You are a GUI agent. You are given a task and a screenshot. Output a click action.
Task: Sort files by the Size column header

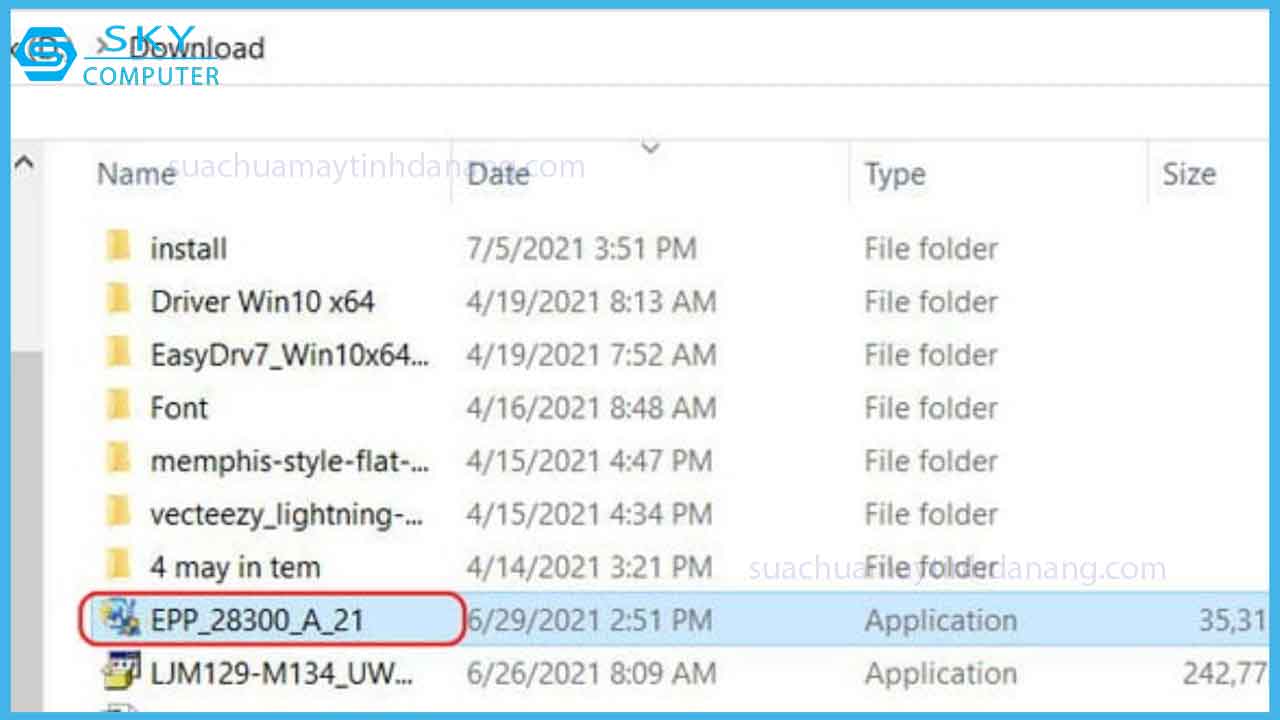1190,173
